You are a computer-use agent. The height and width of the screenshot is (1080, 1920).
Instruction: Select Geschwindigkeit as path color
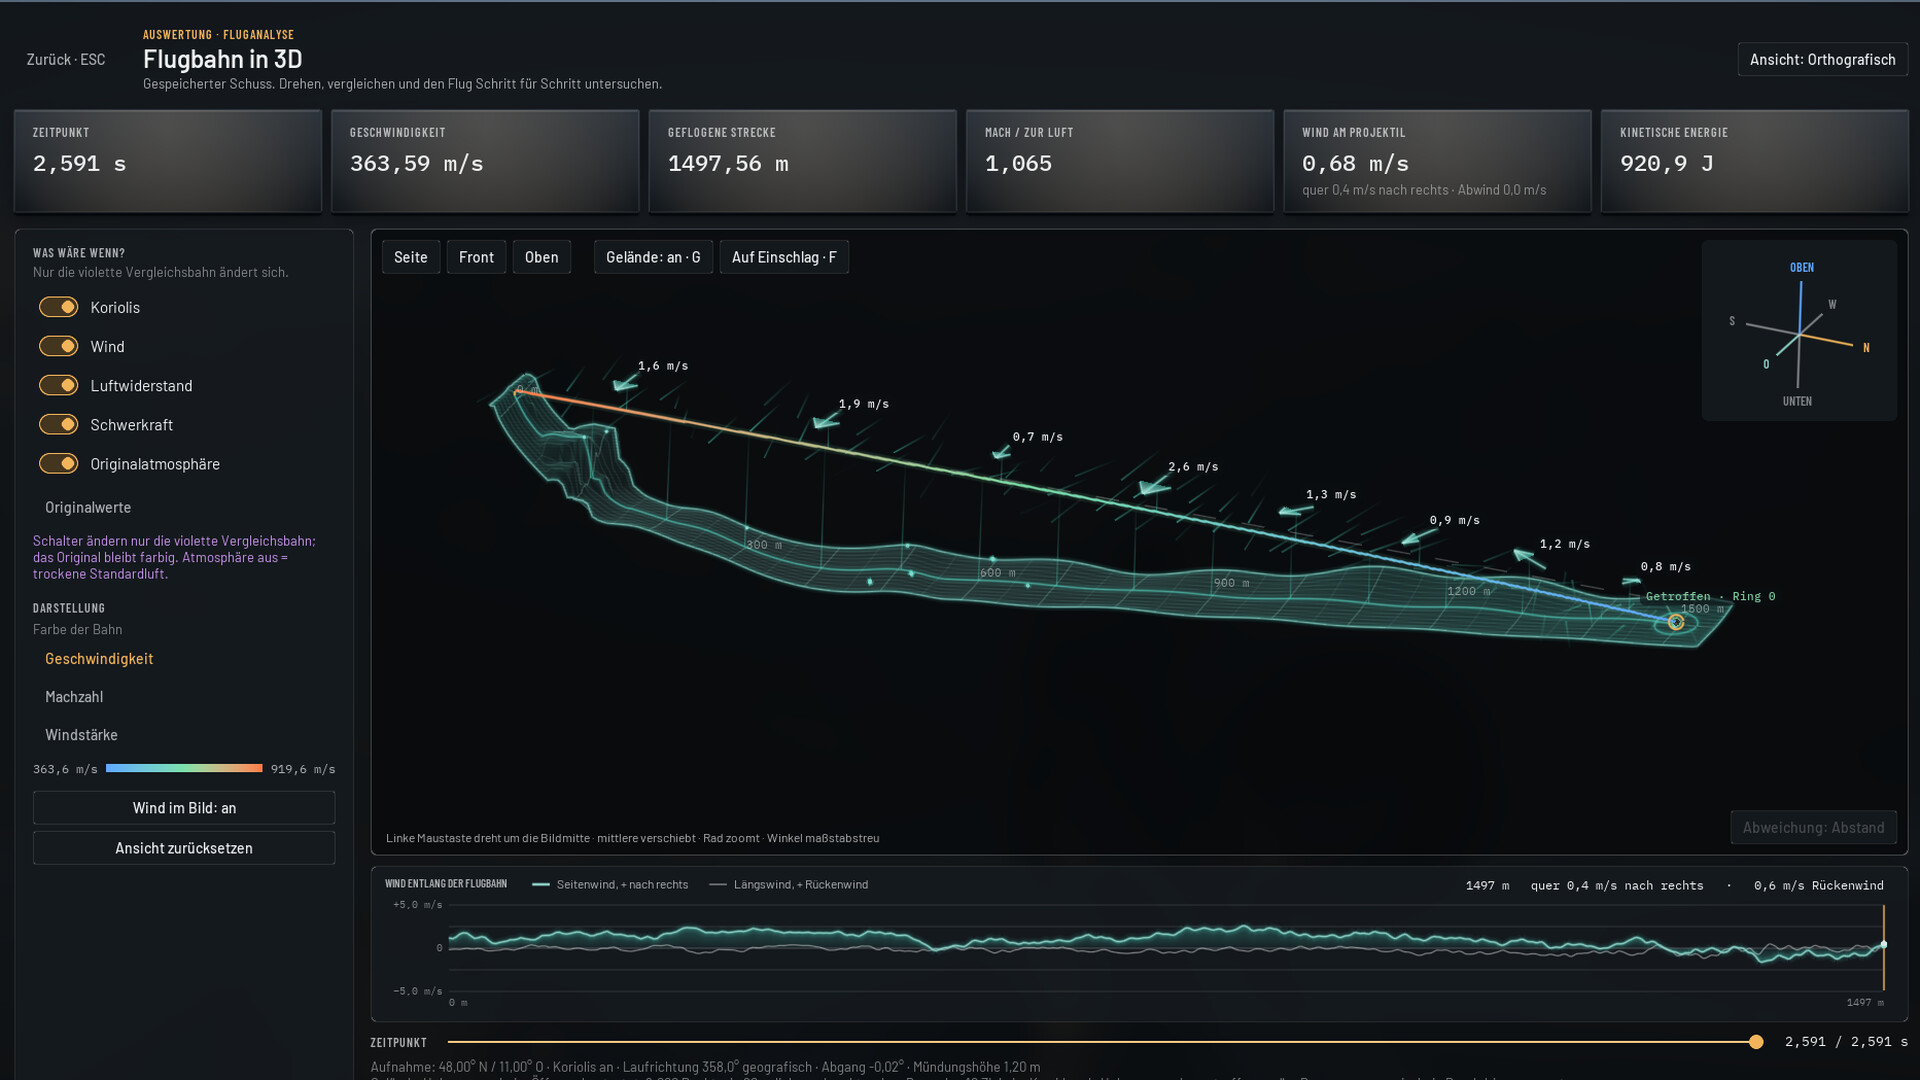(x=99, y=658)
